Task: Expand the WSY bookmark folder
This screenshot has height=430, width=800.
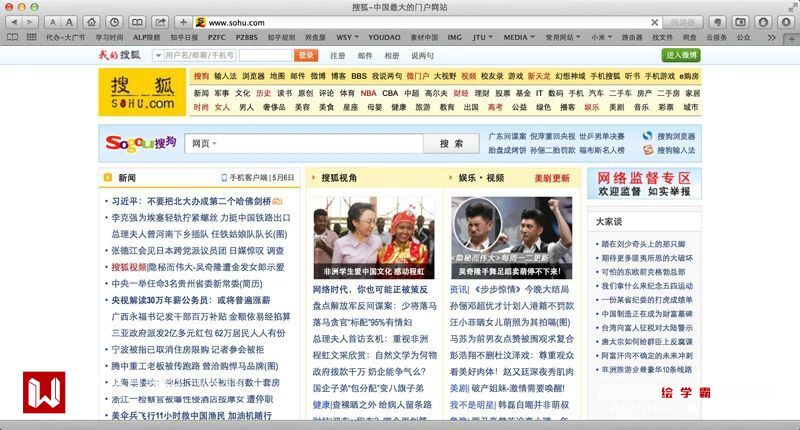Action: click(347, 37)
